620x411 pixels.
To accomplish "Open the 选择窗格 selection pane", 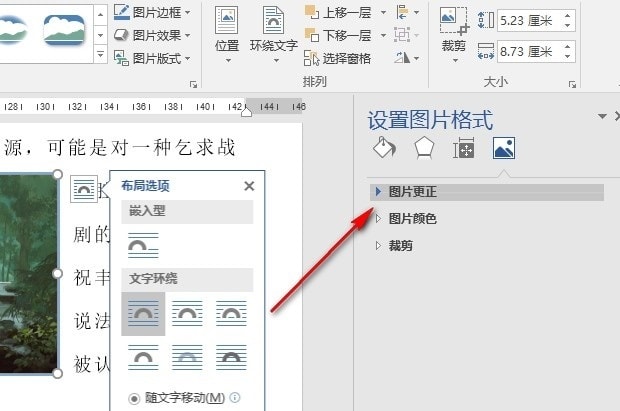I will pyautogui.click(x=338, y=59).
